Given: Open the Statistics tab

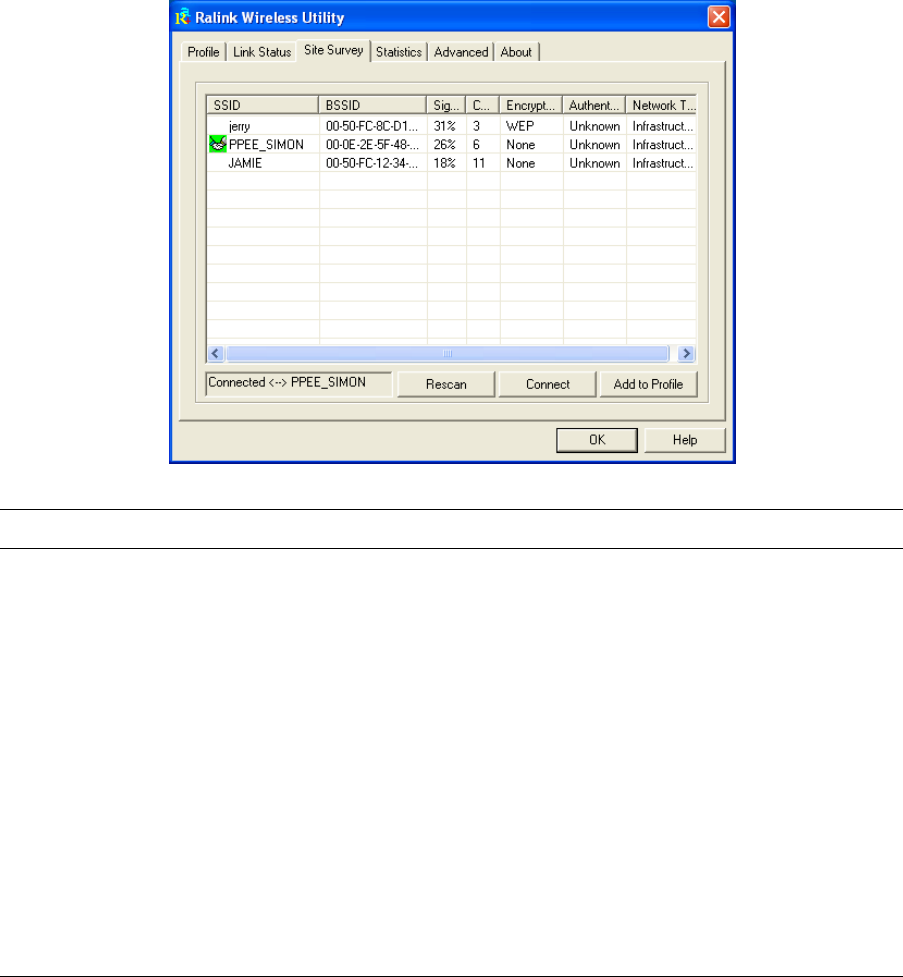Looking at the screenshot, I should (x=399, y=52).
